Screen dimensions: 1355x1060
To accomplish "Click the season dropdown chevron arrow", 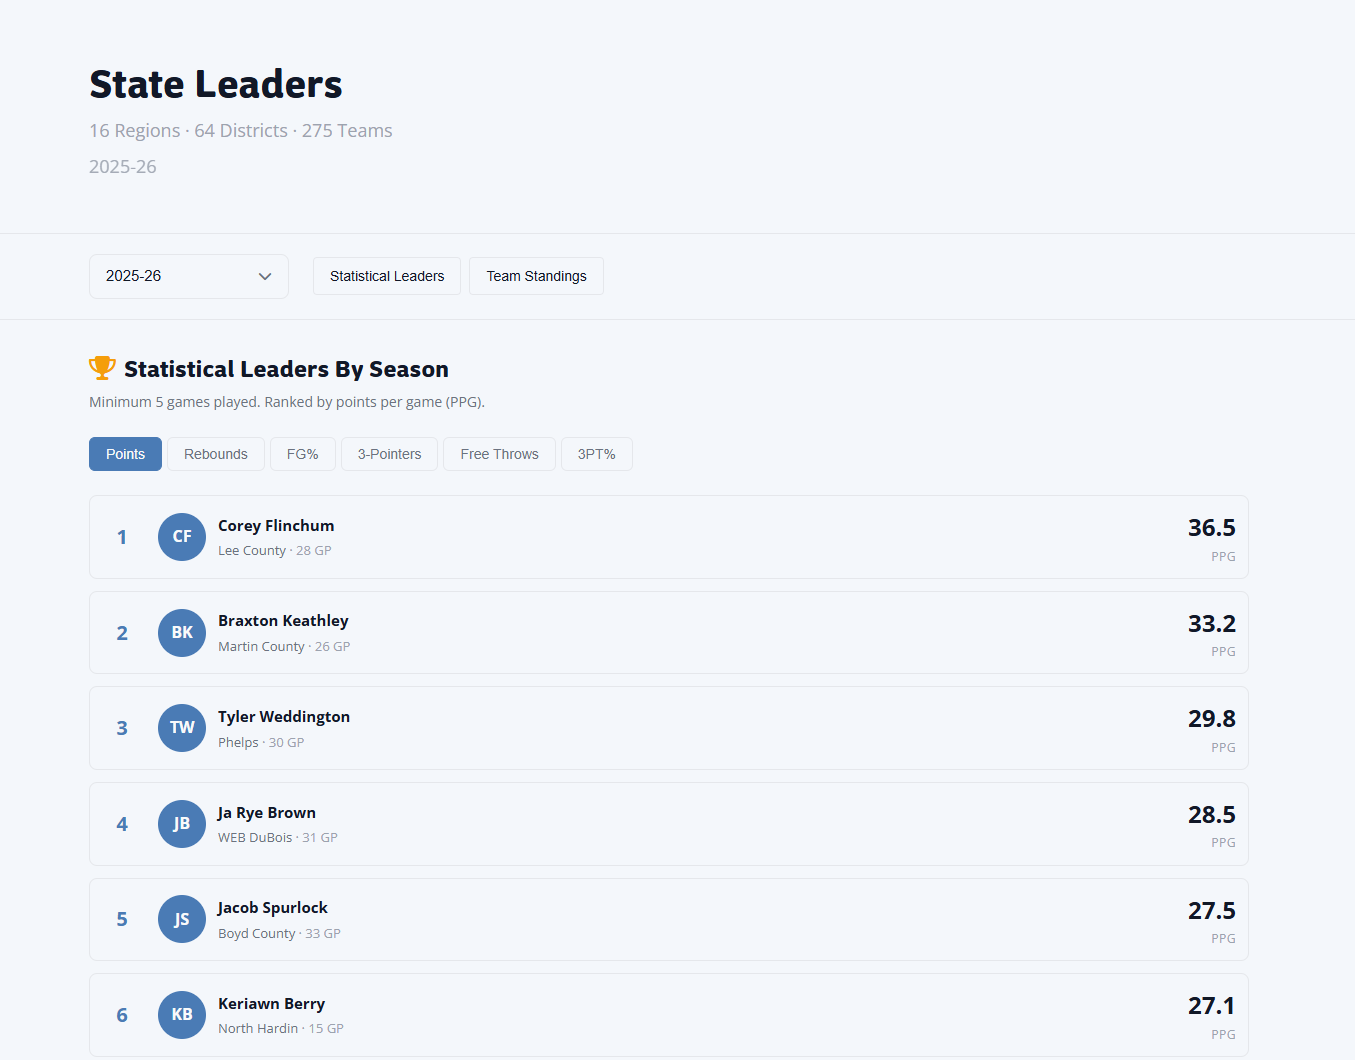I will [265, 277].
